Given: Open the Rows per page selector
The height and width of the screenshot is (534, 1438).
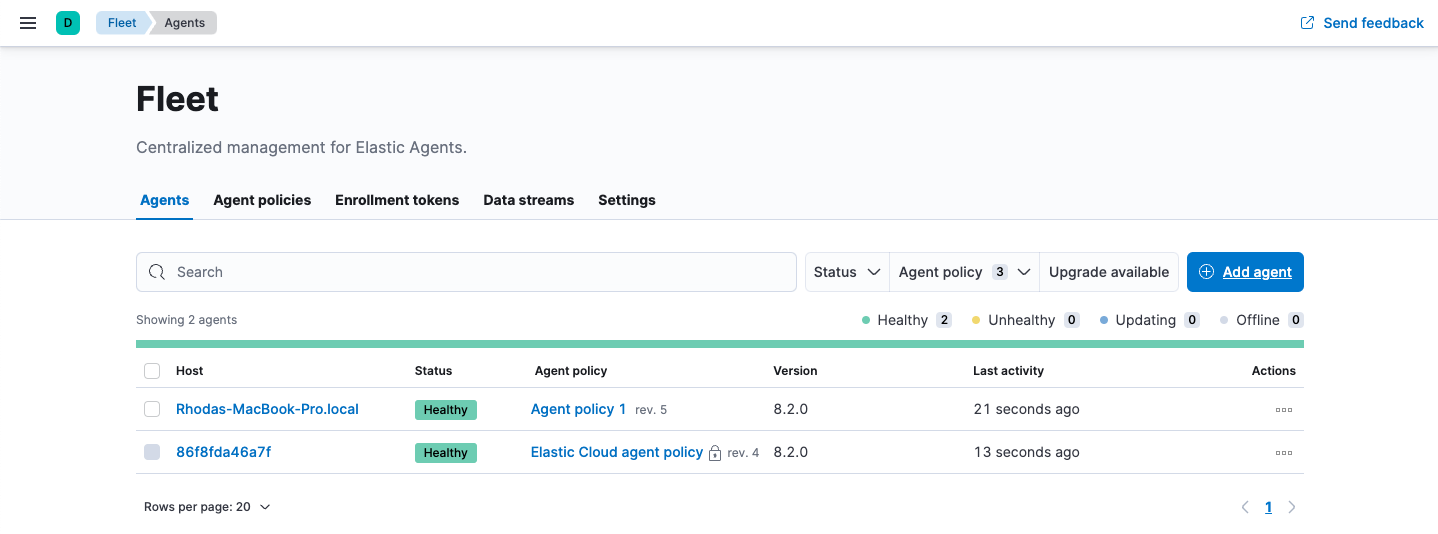Looking at the screenshot, I should point(207,507).
